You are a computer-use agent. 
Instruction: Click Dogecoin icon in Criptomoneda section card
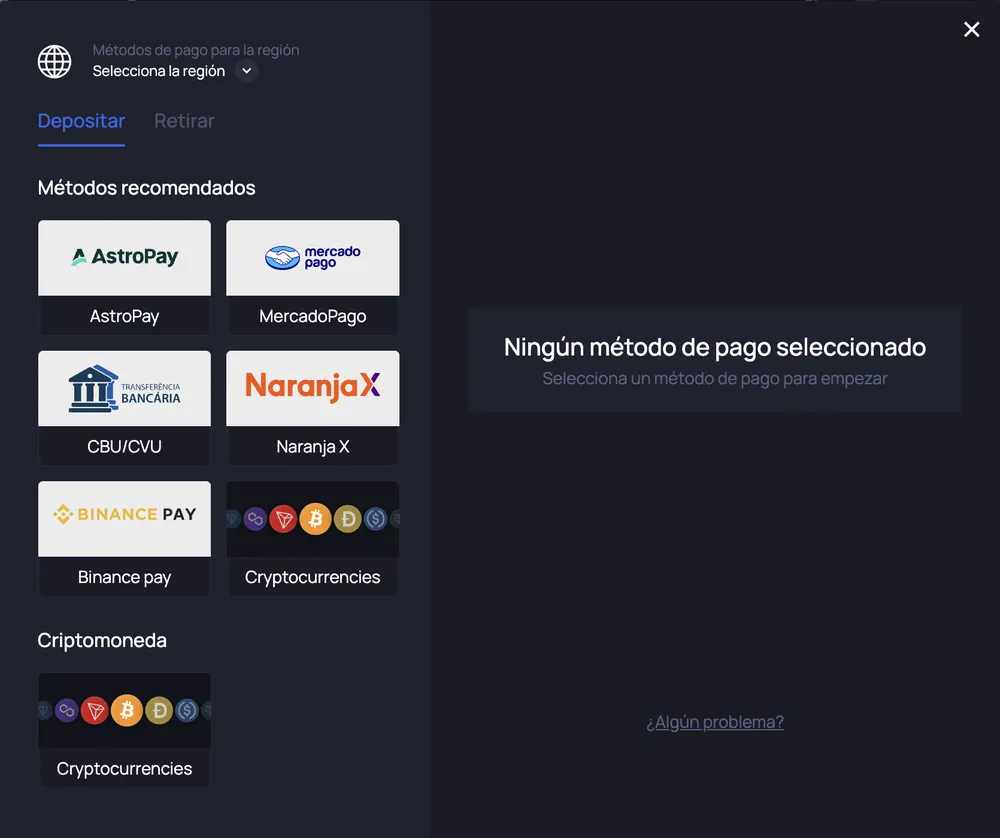159,710
